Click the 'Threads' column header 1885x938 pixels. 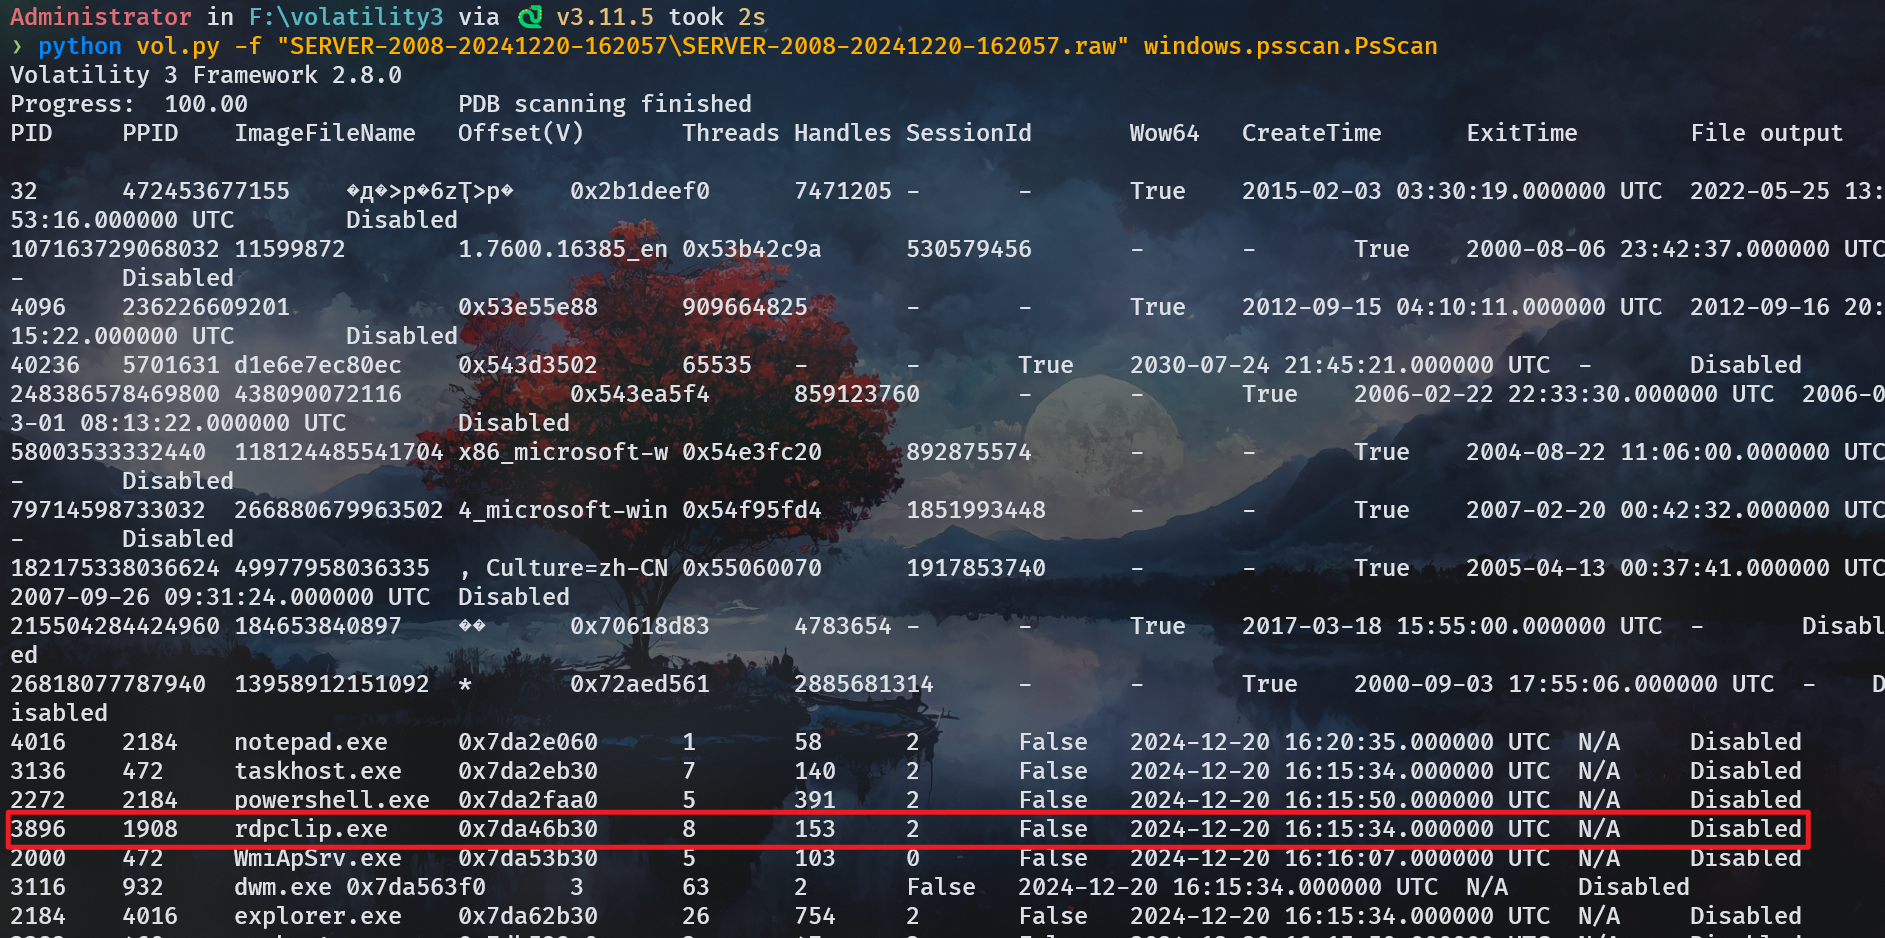[731, 133]
